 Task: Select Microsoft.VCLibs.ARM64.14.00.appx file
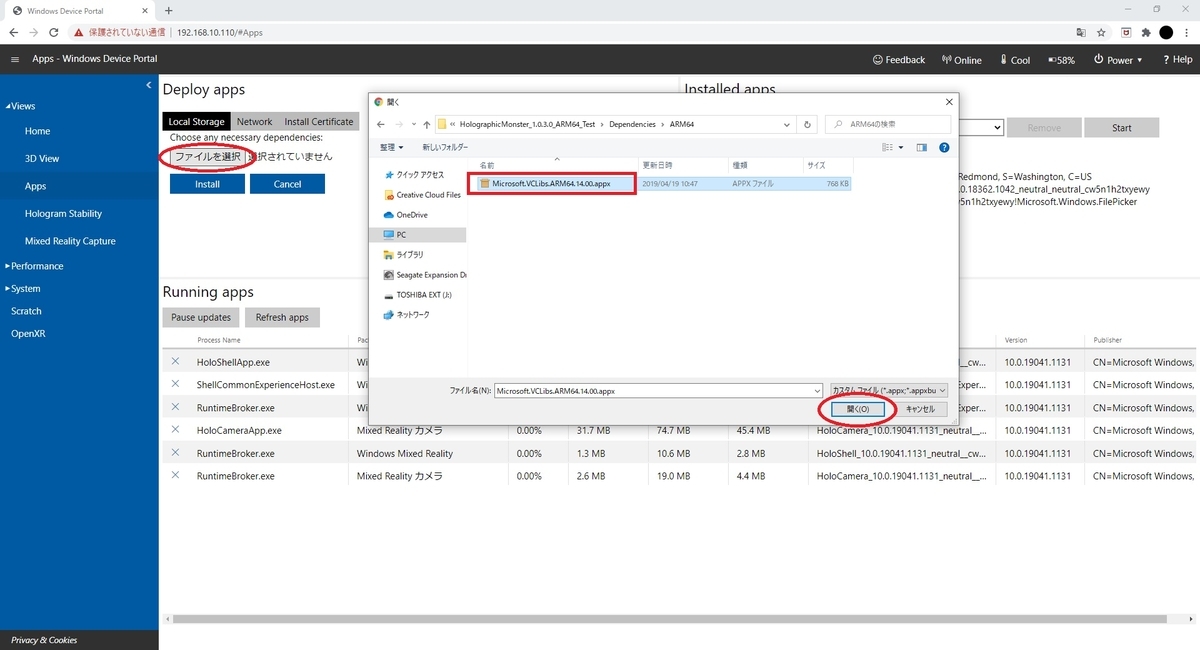[551, 183]
